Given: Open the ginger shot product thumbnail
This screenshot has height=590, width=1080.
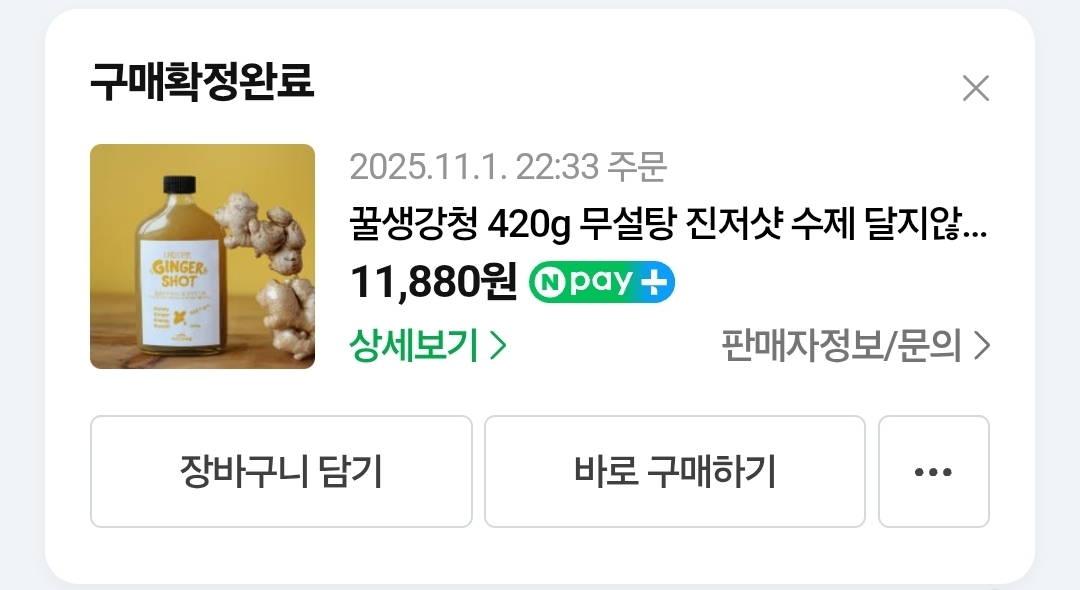Looking at the screenshot, I should 202,256.
